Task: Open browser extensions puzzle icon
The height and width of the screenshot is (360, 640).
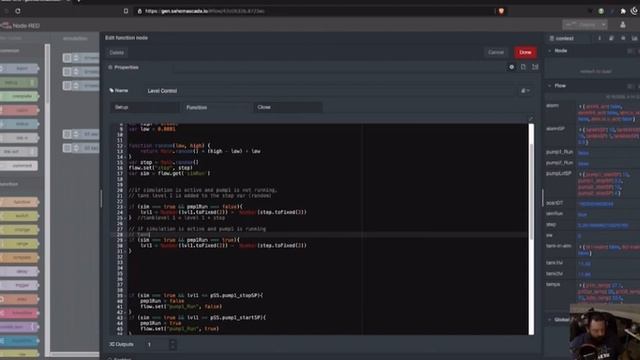Action: [x=623, y=11]
